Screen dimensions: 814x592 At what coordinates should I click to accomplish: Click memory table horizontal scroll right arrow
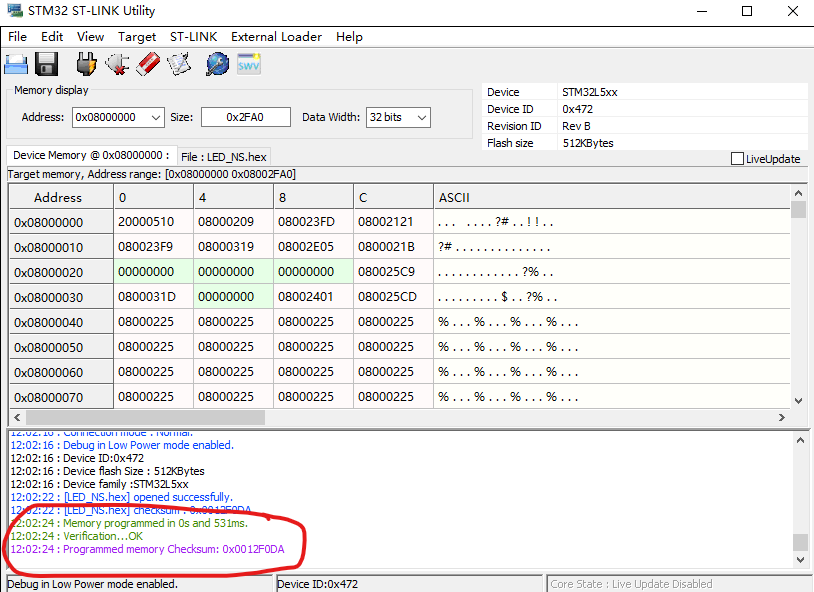(x=782, y=418)
